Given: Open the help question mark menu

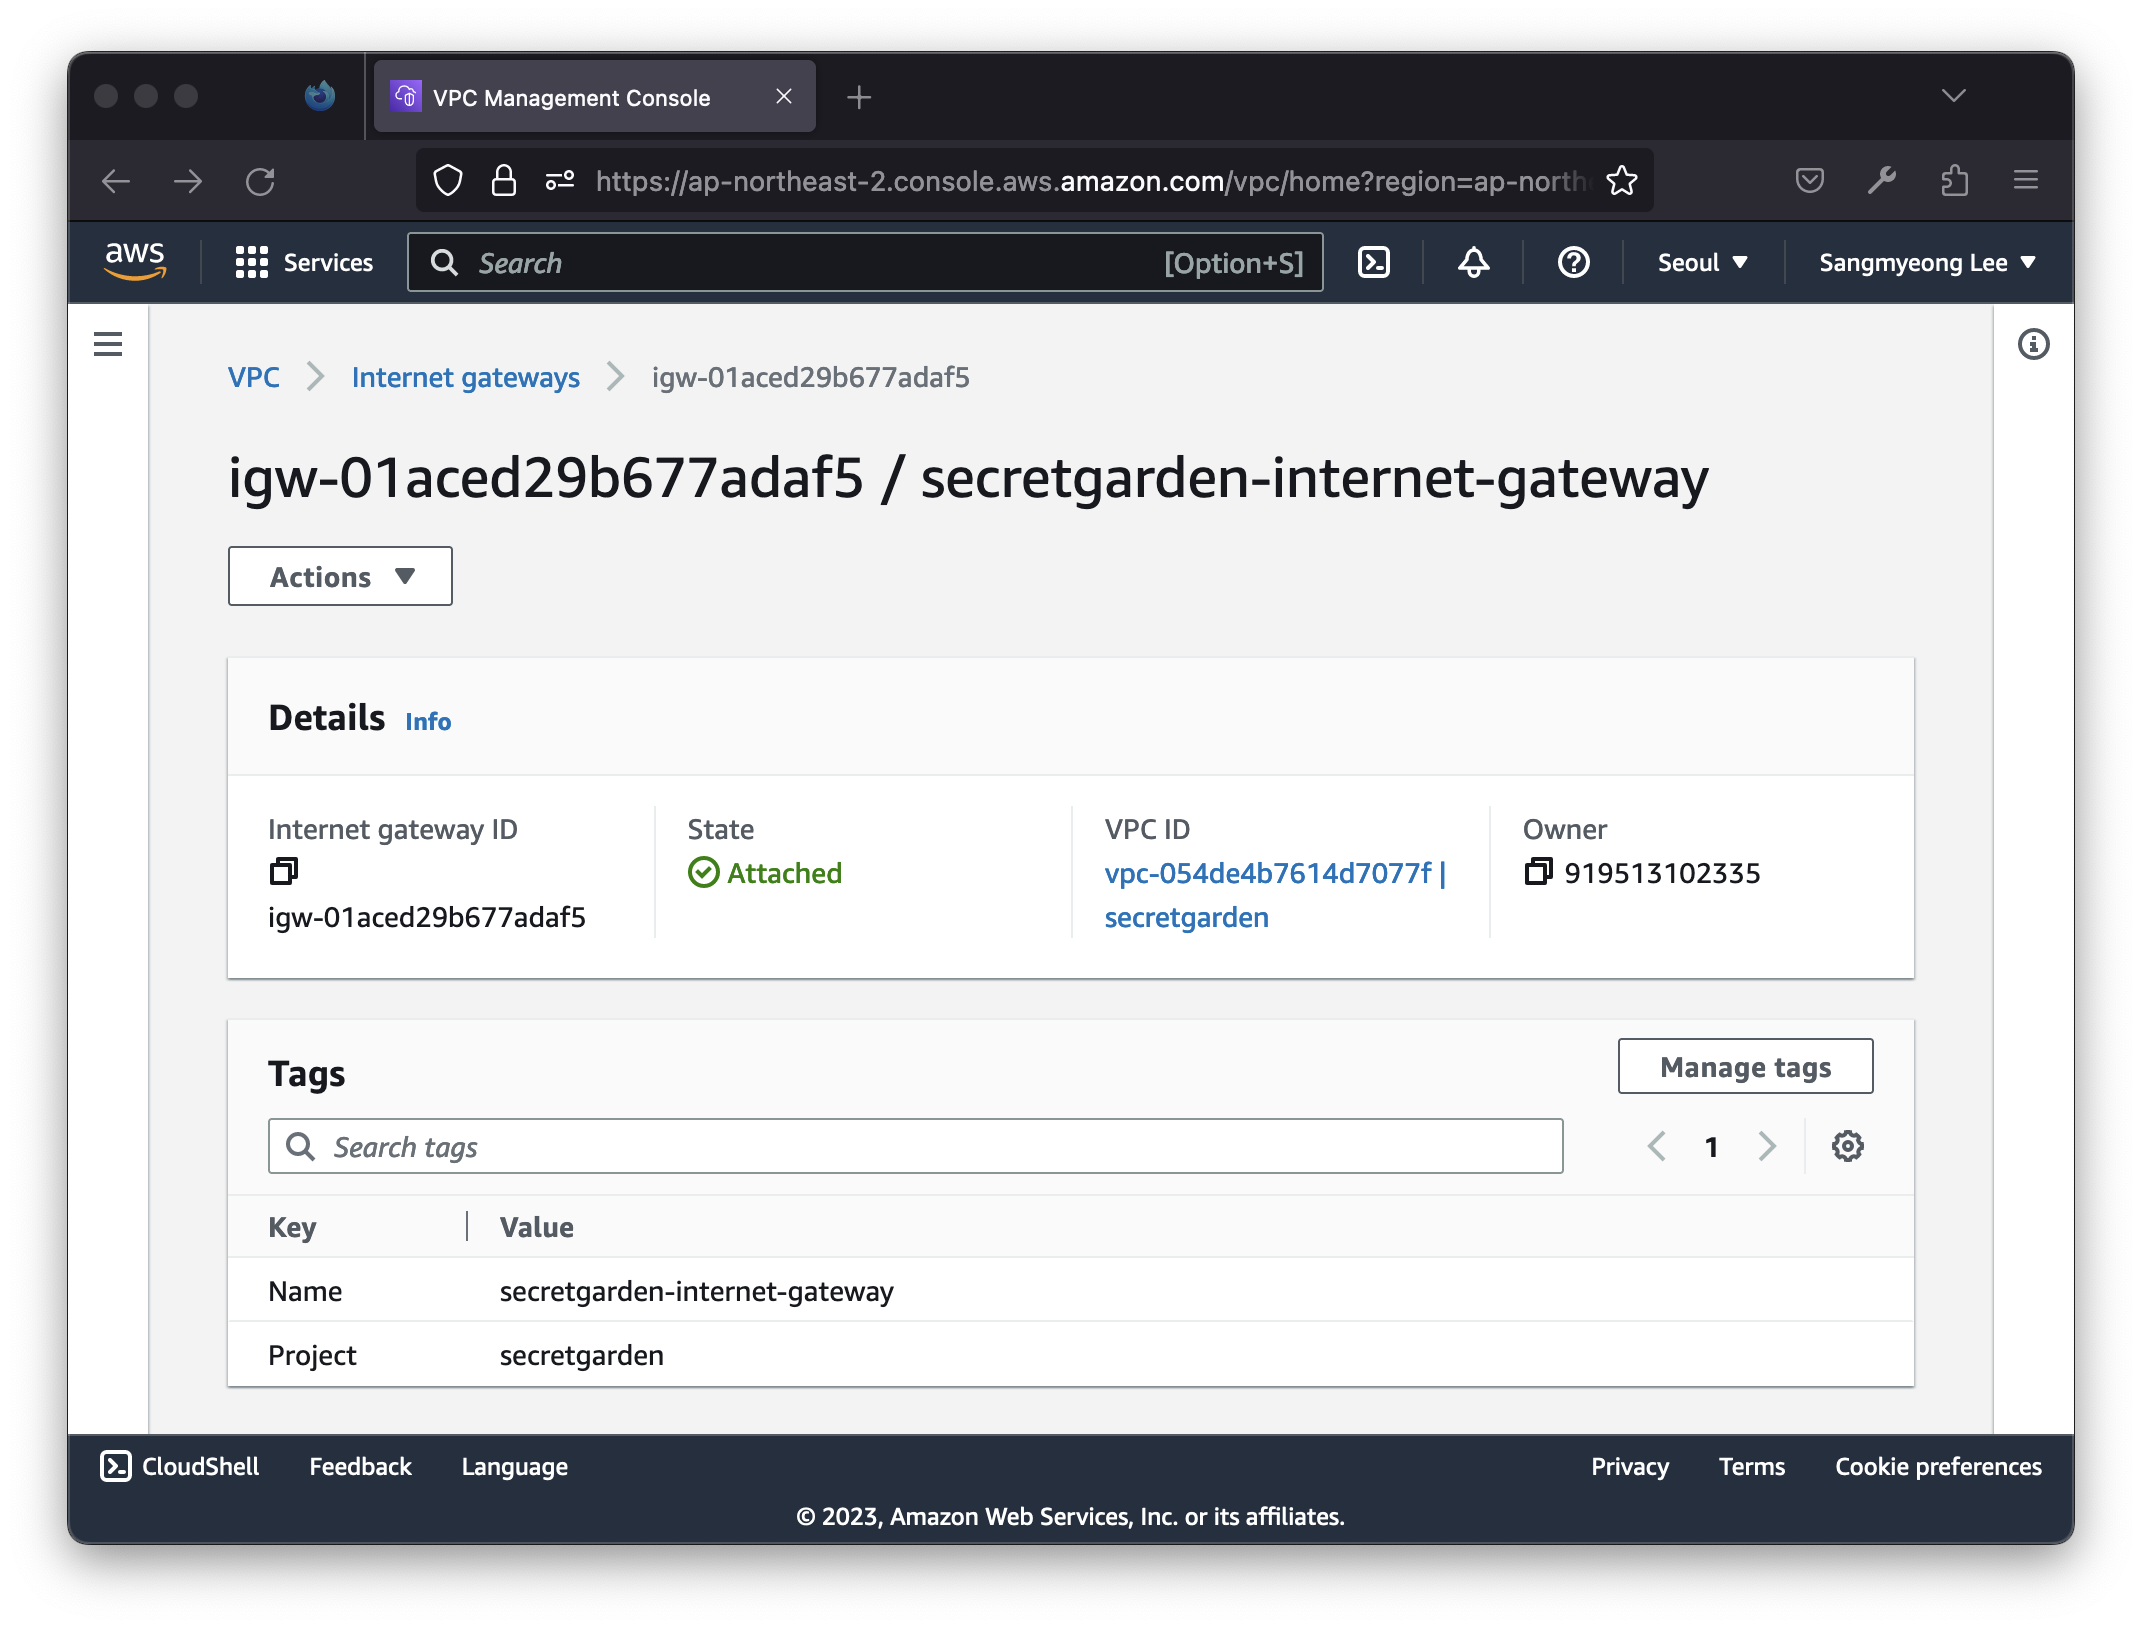Looking at the screenshot, I should 1573,262.
